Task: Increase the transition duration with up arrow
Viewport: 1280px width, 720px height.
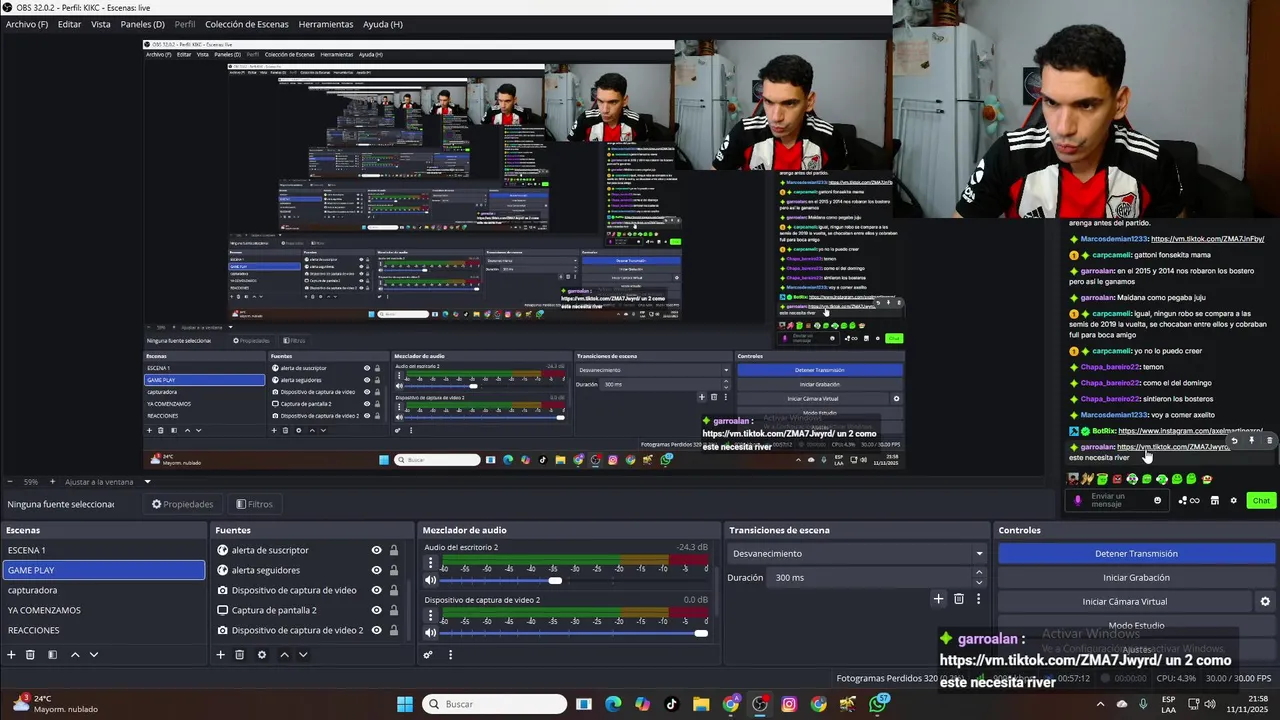Action: [x=979, y=573]
